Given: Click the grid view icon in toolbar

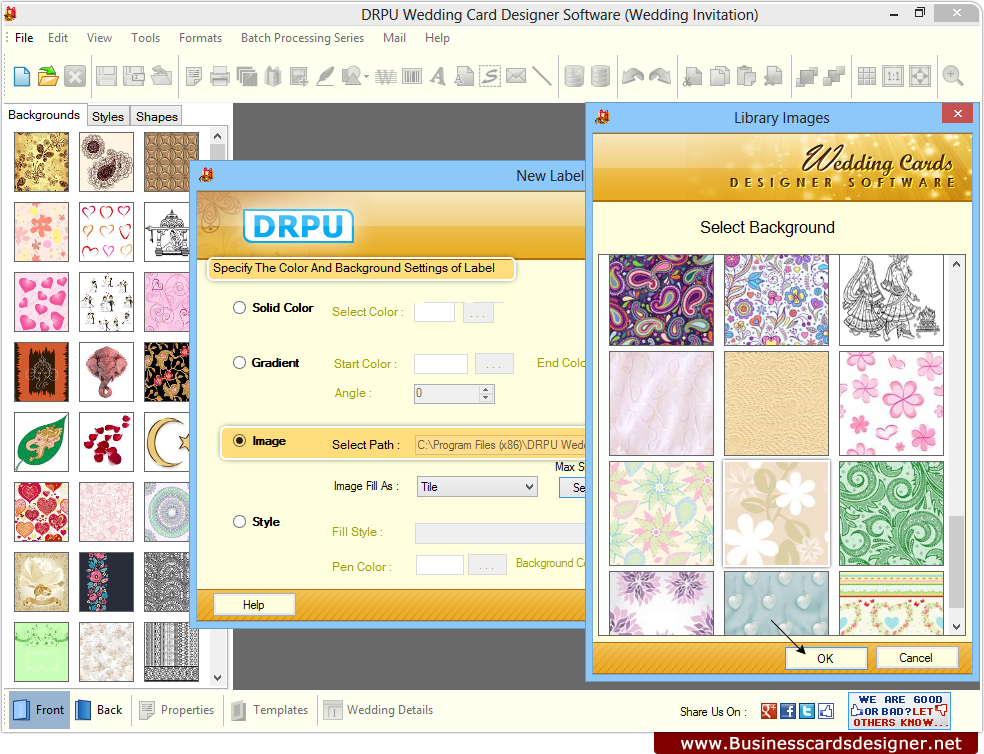Looking at the screenshot, I should pos(867,77).
